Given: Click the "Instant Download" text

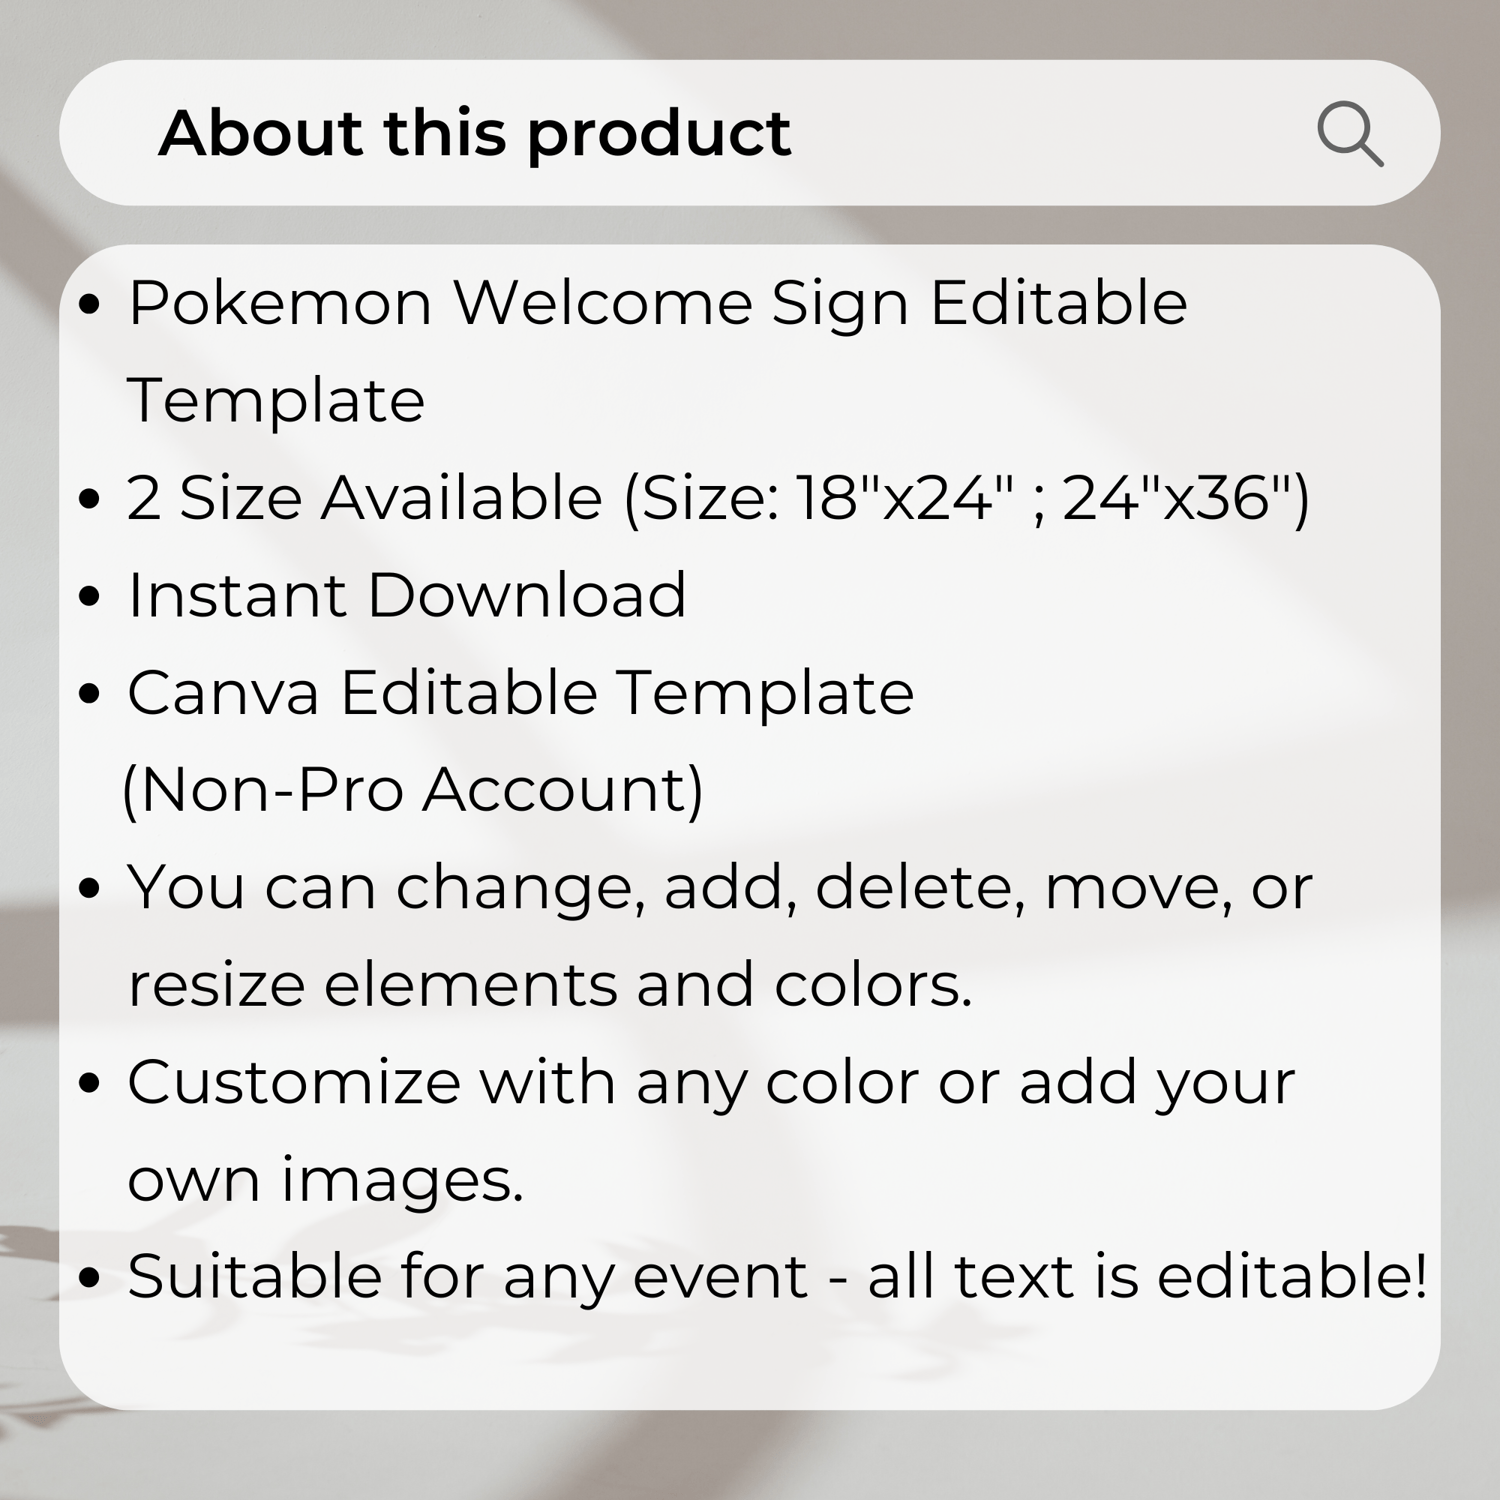Looking at the screenshot, I should pyautogui.click(x=407, y=595).
